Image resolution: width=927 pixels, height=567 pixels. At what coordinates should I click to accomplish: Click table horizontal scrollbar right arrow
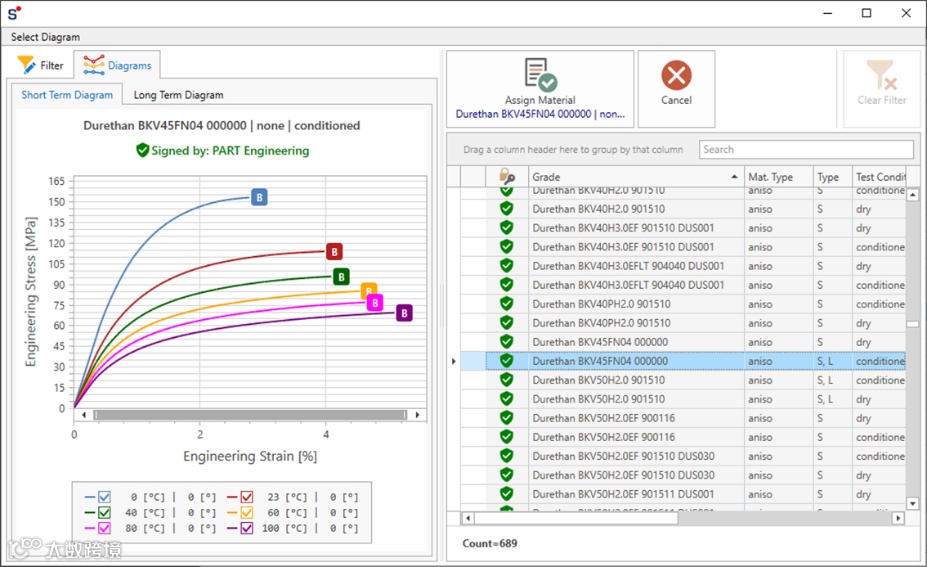(x=898, y=519)
